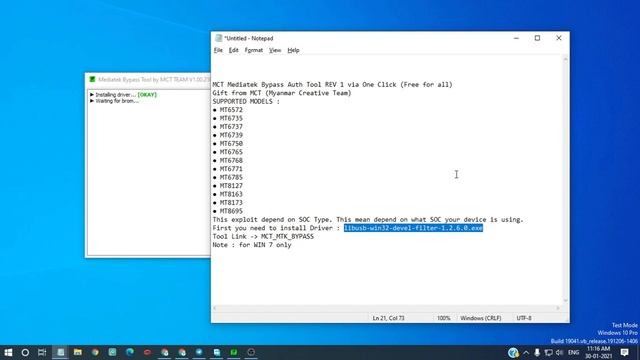Open the Notepad Format menu
Screen dimensions: 640x360
point(253,50)
